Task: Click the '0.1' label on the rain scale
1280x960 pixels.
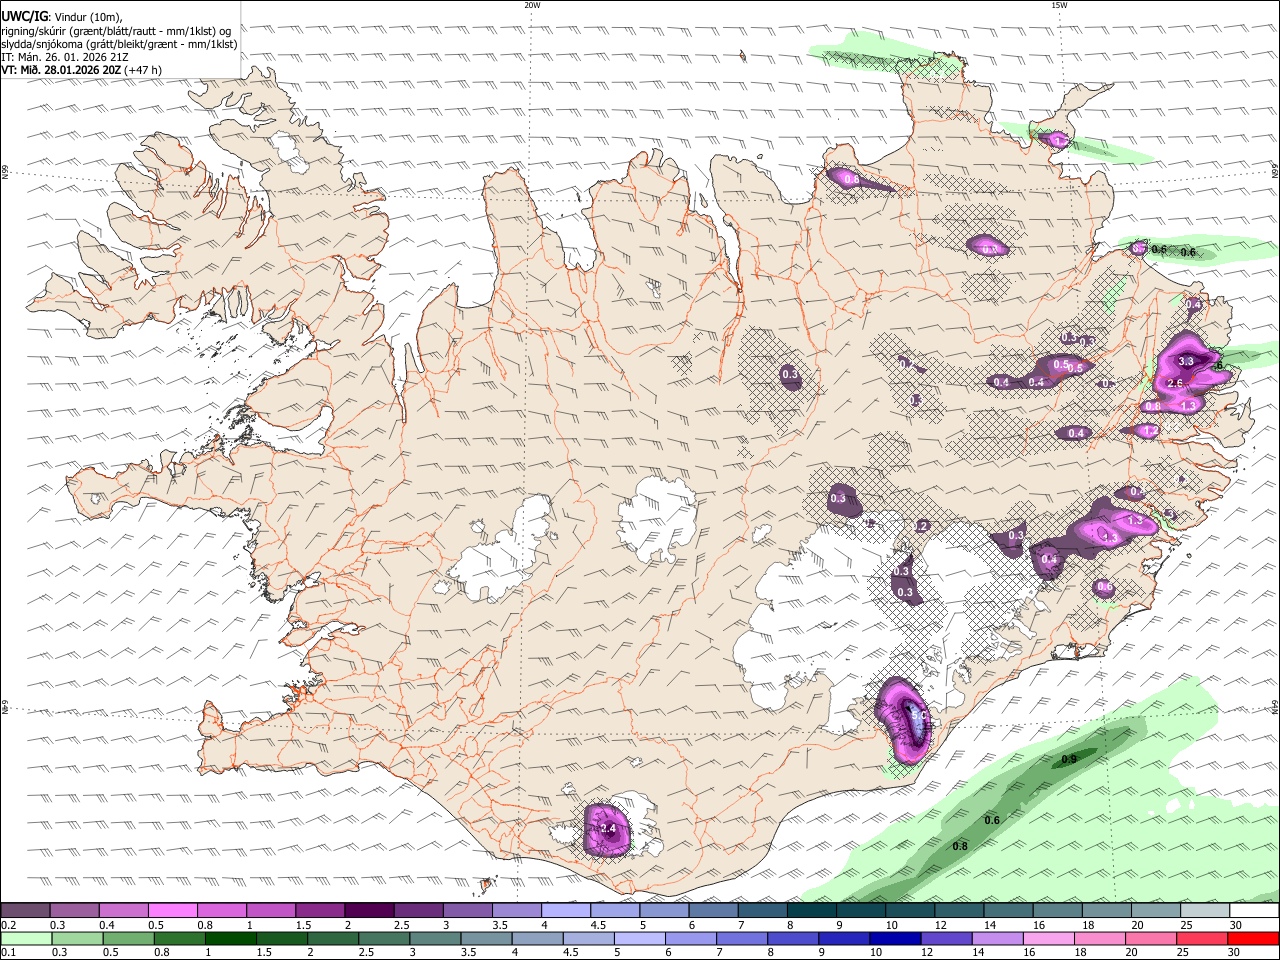Action: point(6,952)
